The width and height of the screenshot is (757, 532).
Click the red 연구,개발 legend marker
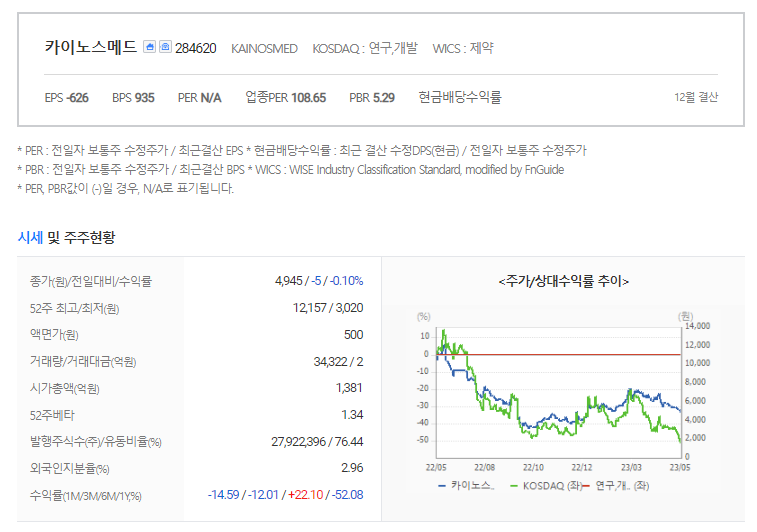586,486
